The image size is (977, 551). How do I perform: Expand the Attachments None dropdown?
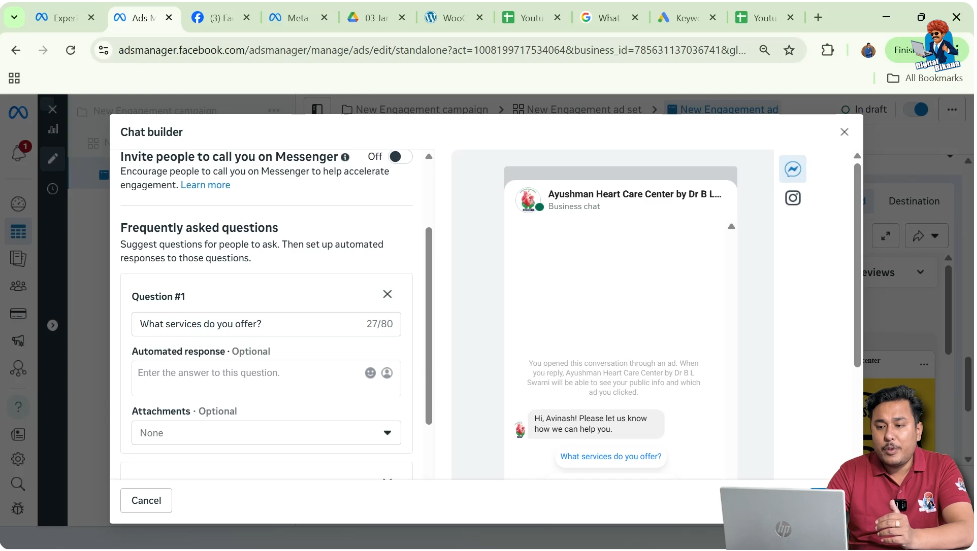(x=266, y=433)
